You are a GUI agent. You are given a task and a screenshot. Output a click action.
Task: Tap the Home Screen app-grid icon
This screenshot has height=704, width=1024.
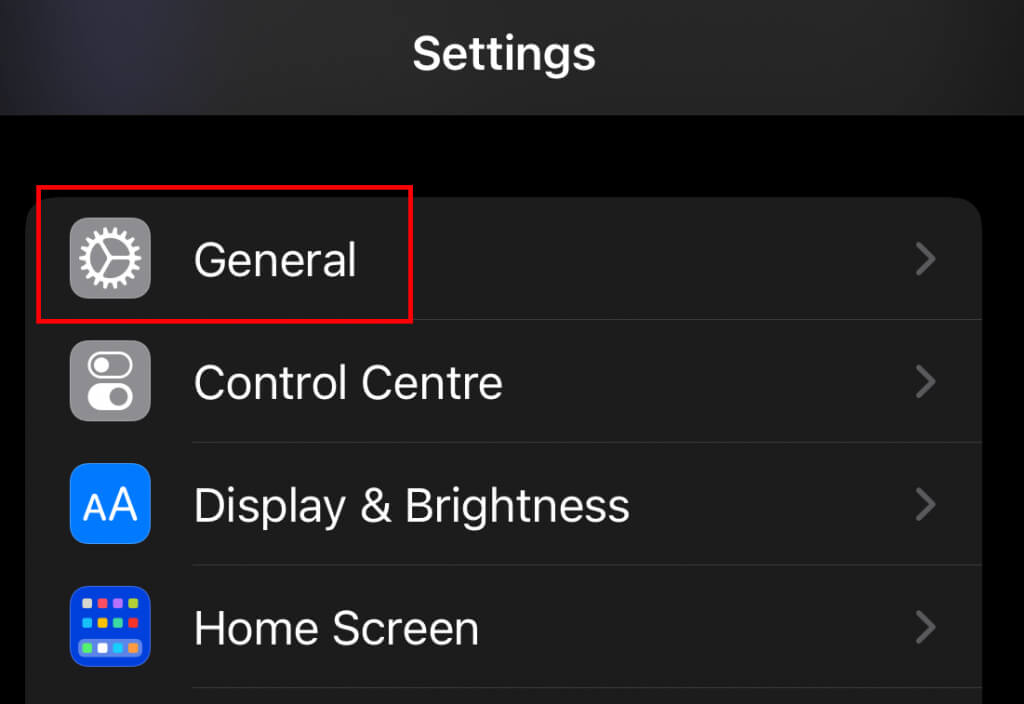pyautogui.click(x=110, y=627)
